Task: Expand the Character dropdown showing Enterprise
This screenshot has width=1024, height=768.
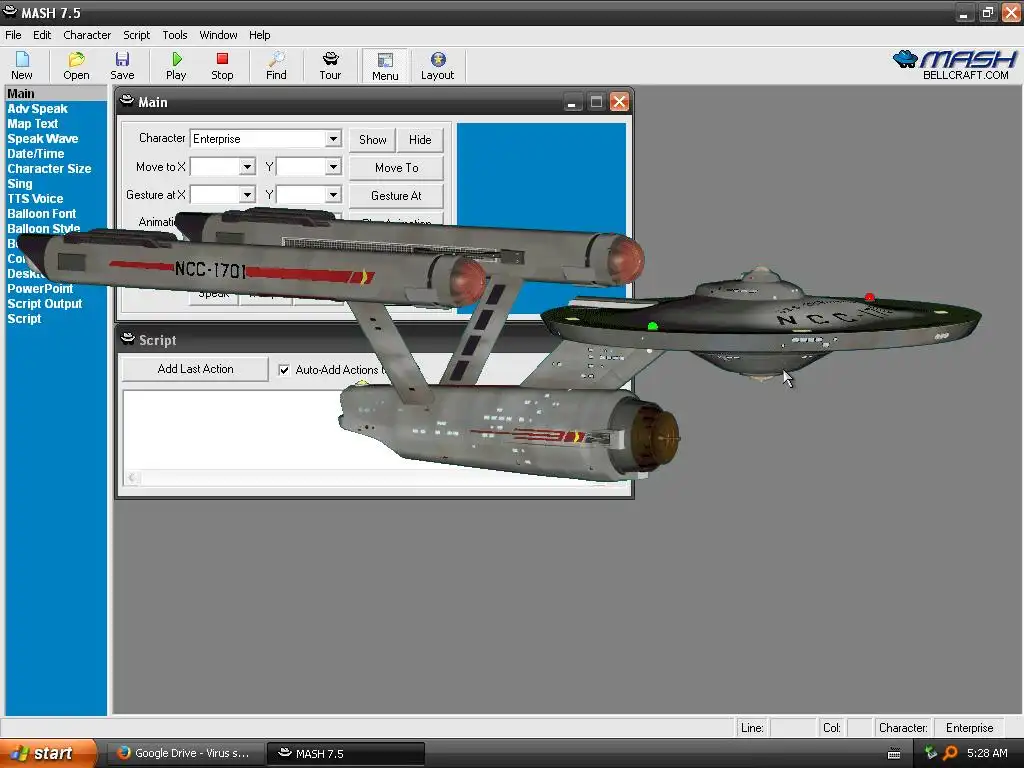Action: [333, 138]
